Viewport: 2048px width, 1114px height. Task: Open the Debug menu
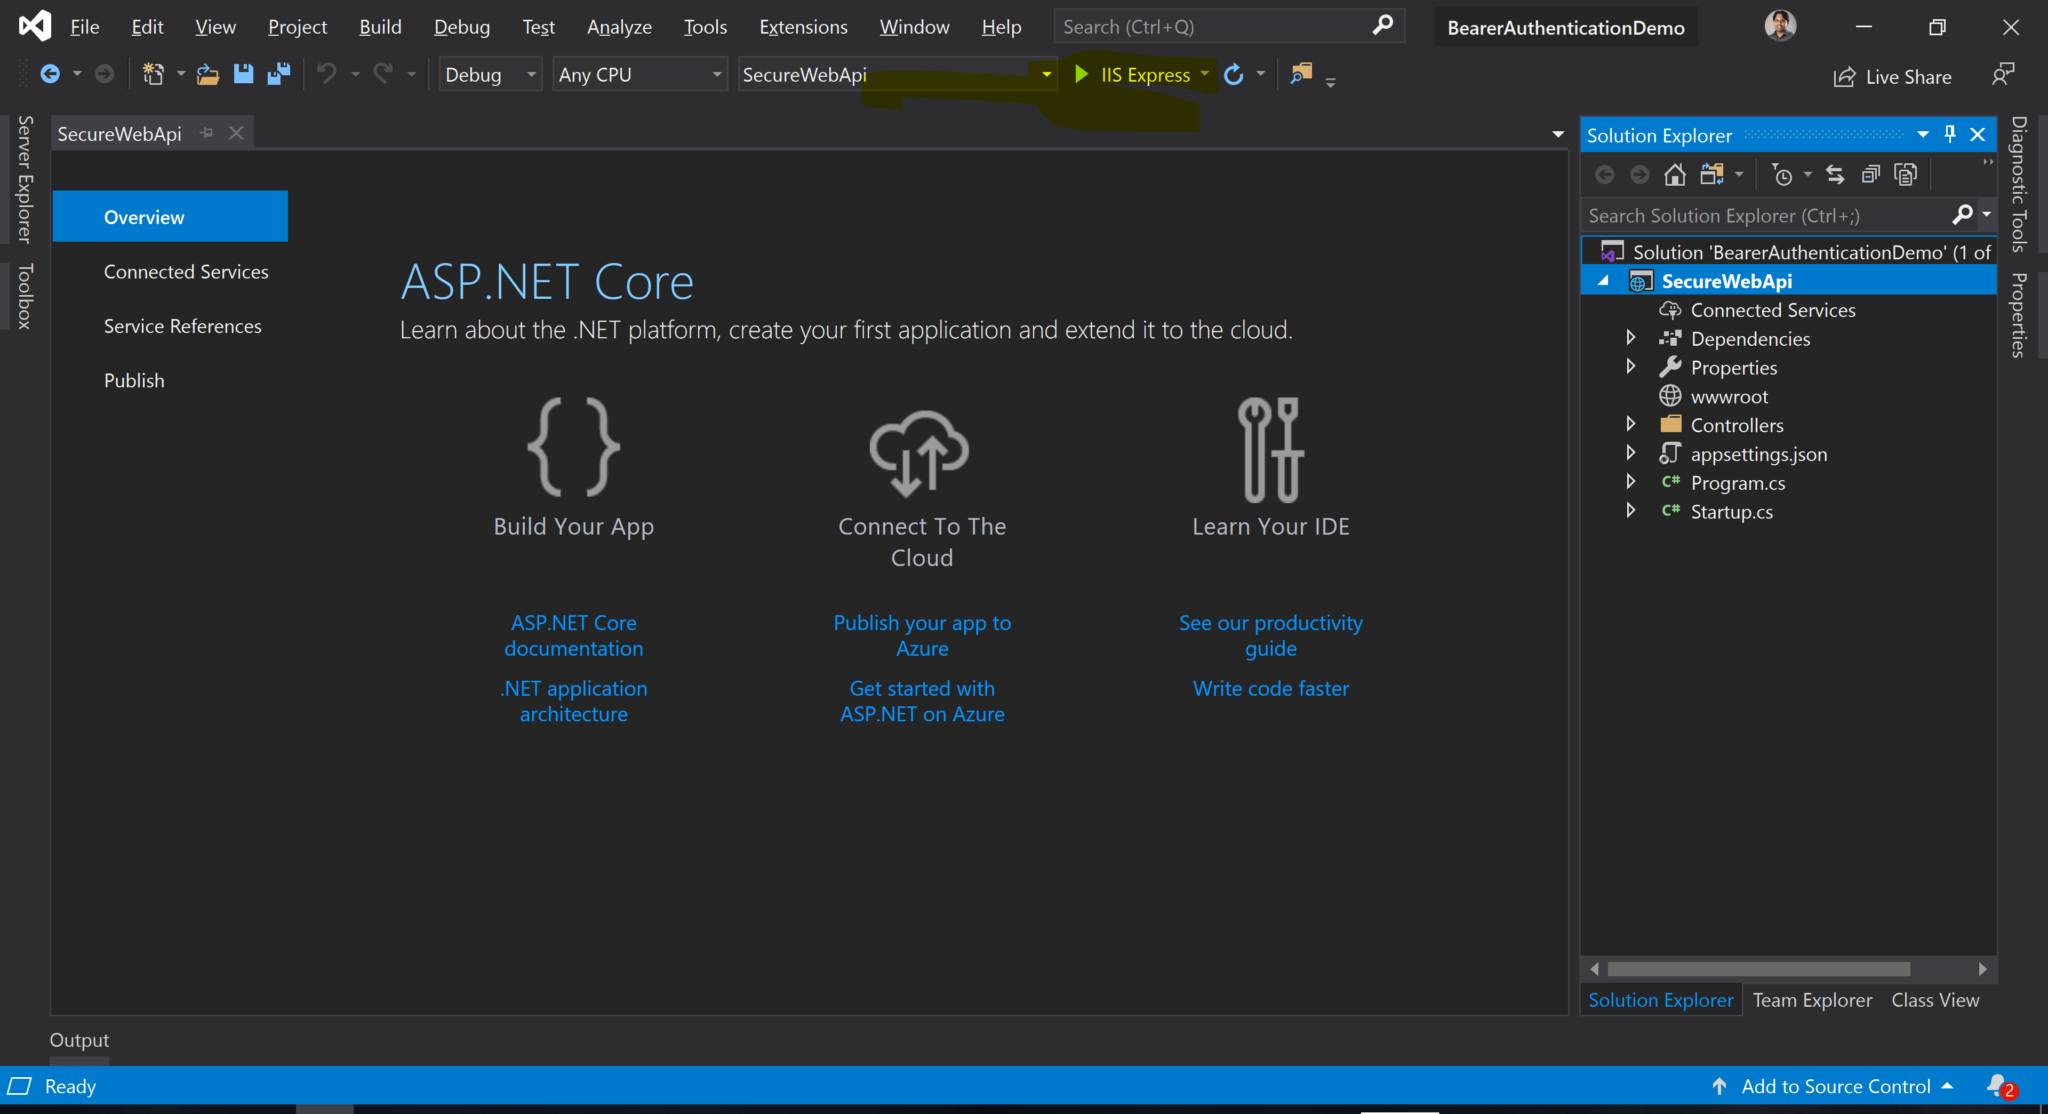(x=461, y=27)
